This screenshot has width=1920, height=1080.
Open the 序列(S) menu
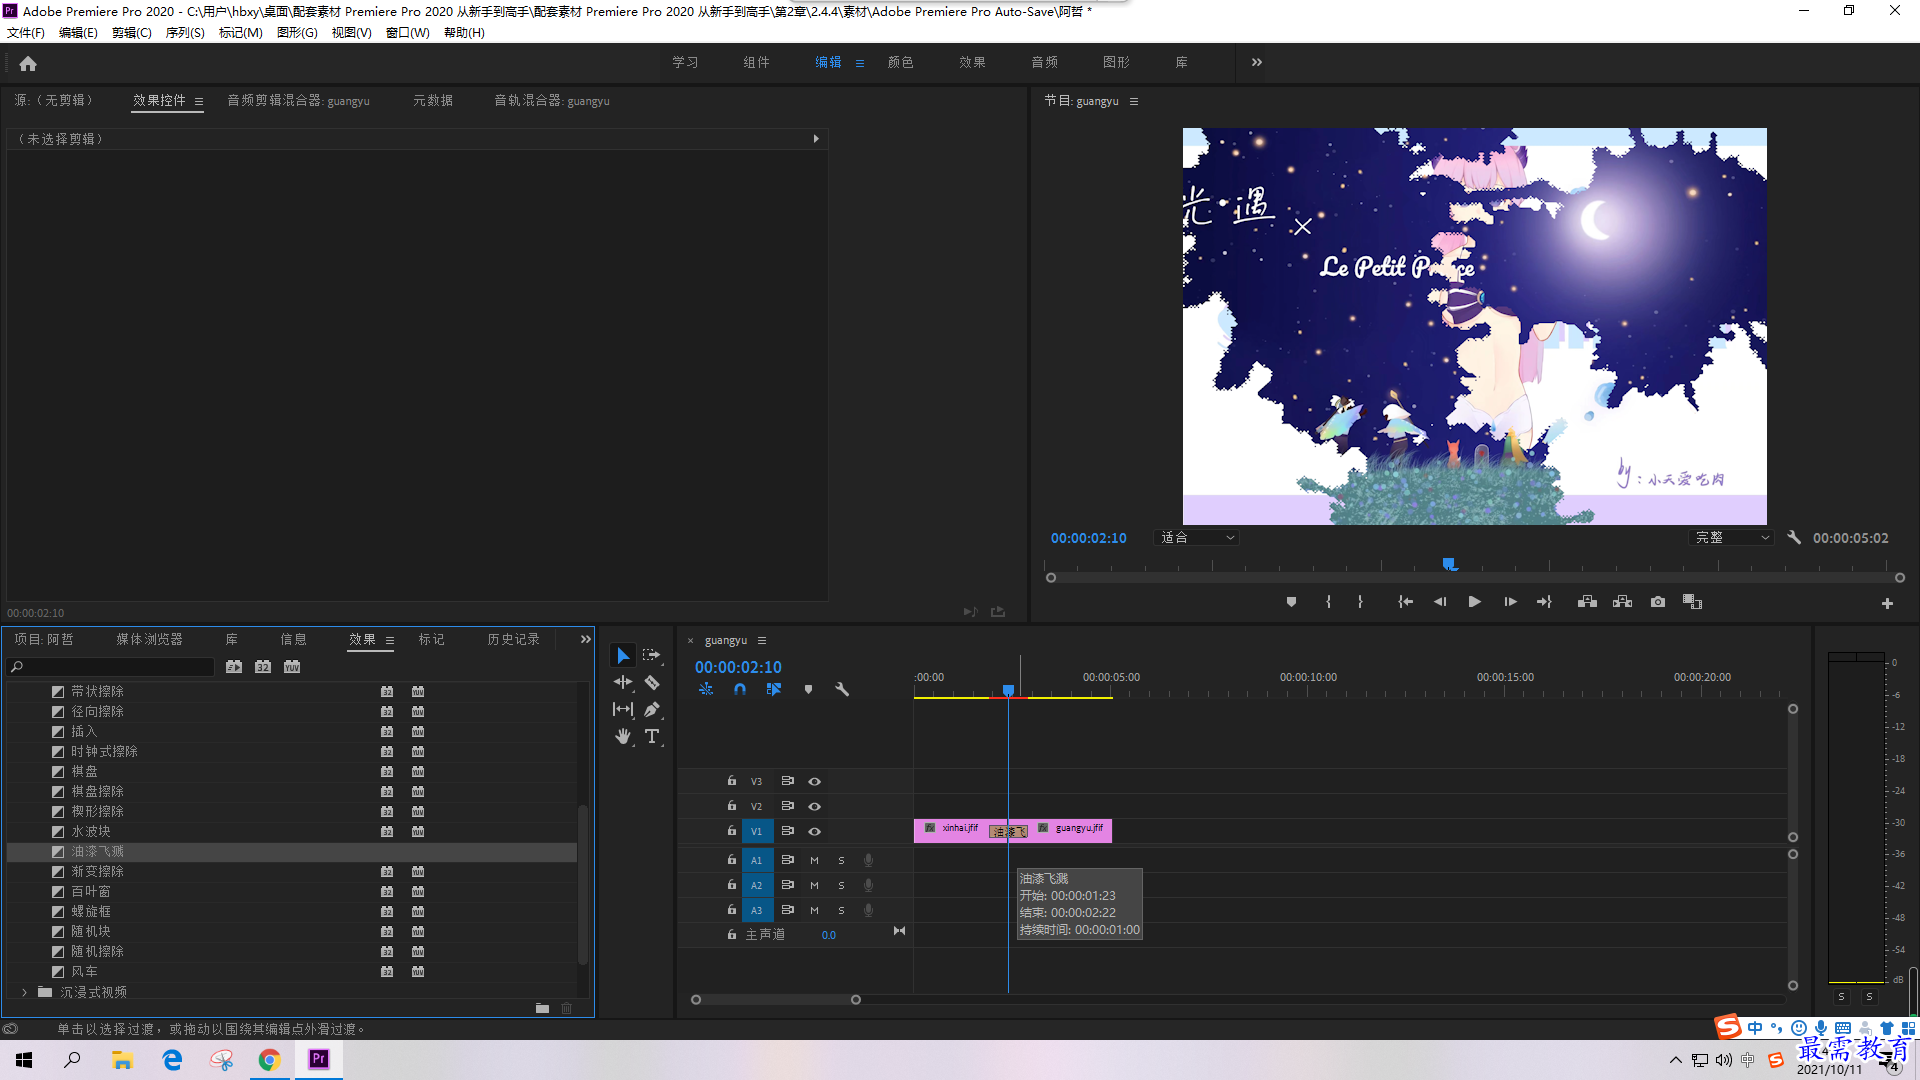pyautogui.click(x=185, y=33)
